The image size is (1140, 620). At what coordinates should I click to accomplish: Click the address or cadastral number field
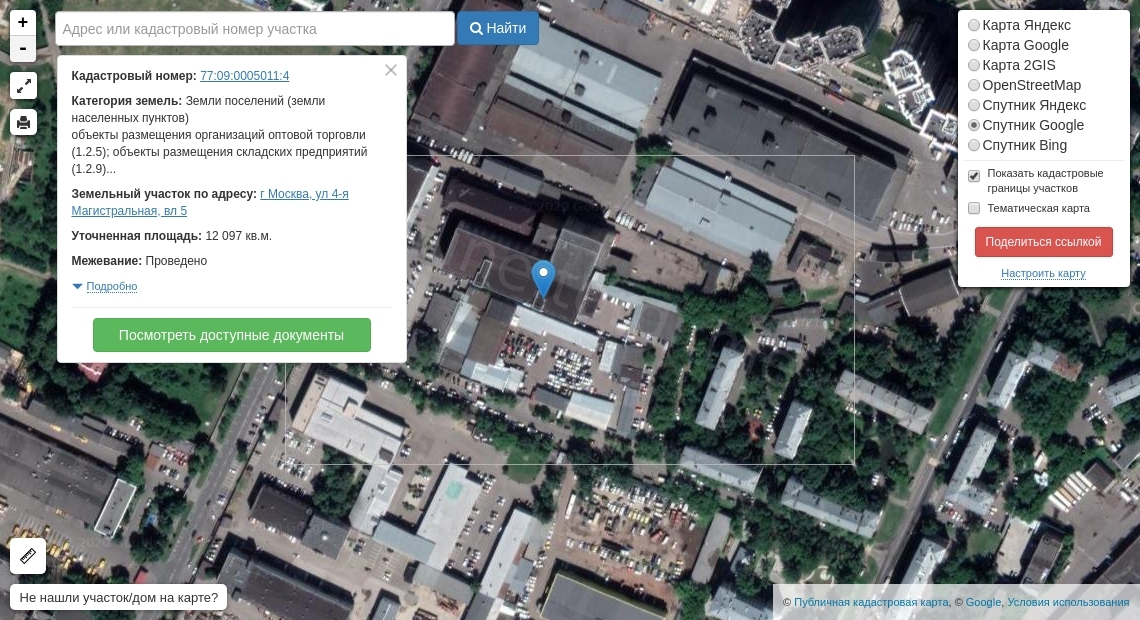[x=255, y=29]
